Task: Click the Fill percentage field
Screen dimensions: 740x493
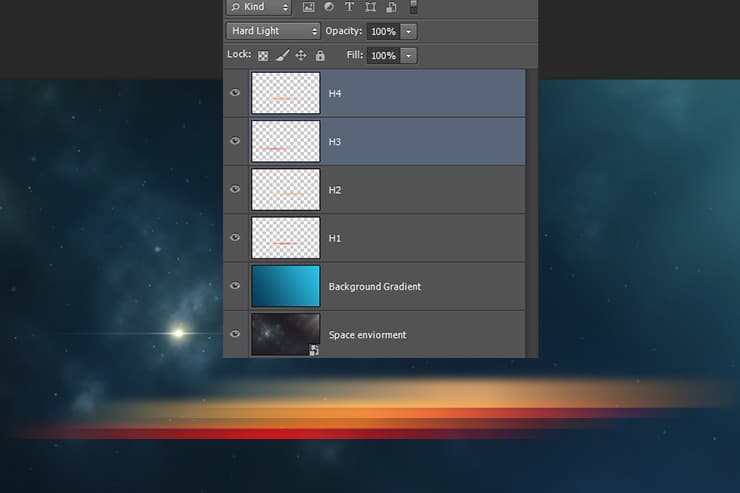Action: click(x=383, y=56)
